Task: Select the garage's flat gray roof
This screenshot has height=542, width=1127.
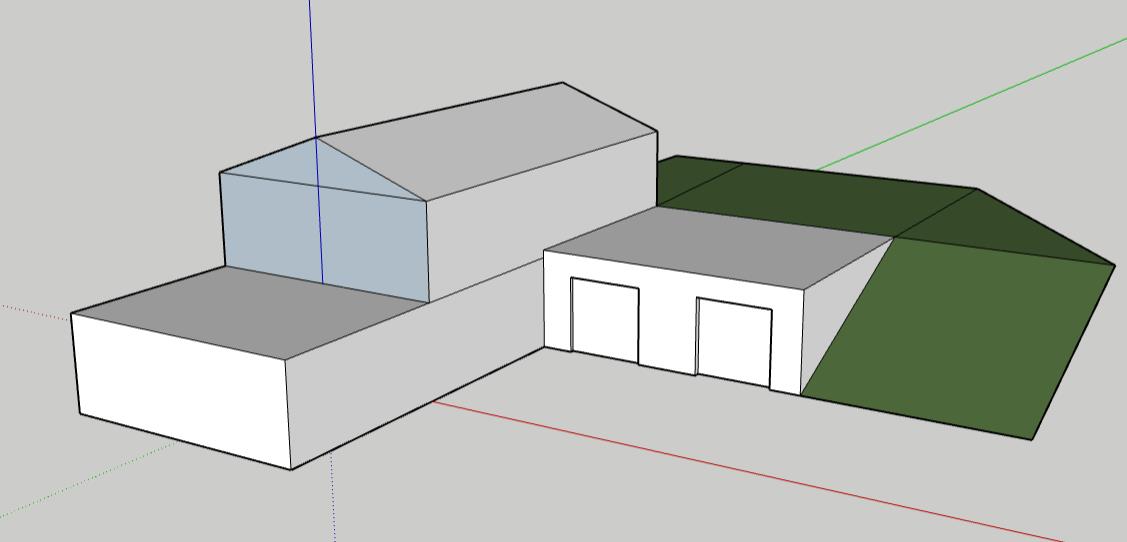Action: point(719,246)
